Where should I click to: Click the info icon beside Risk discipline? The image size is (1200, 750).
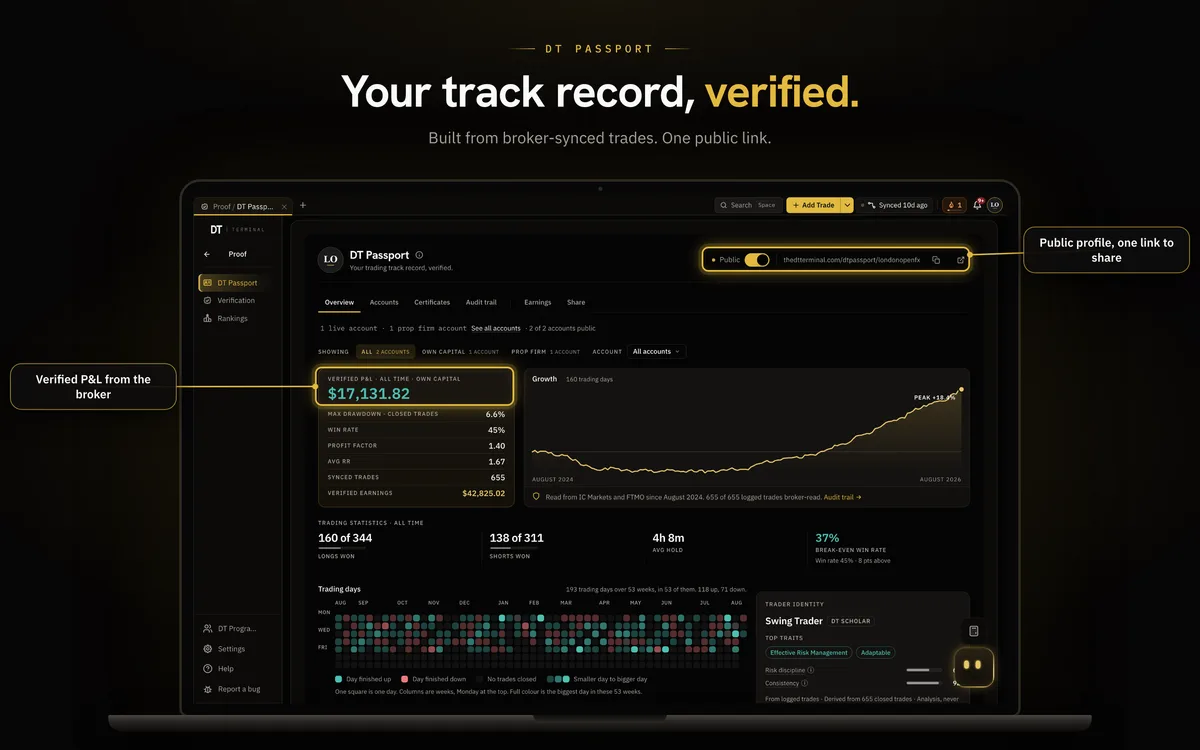pos(810,670)
